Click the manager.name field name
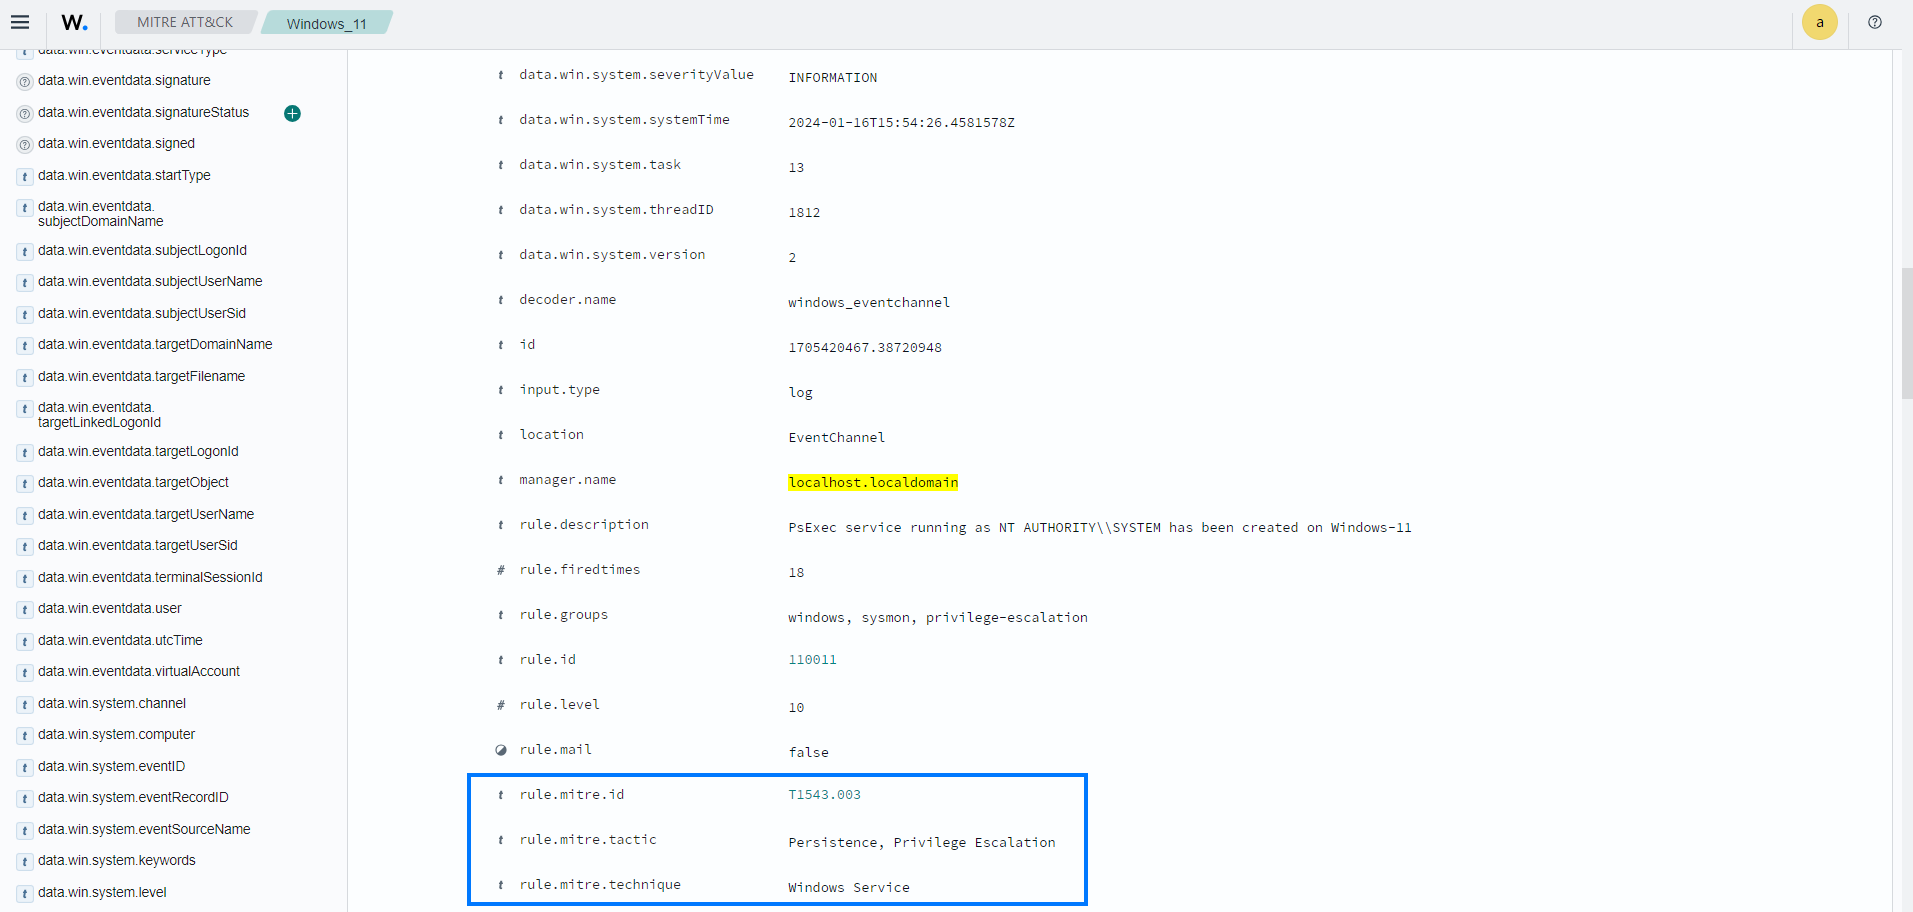Screen dimensions: 1913x912 coord(568,480)
